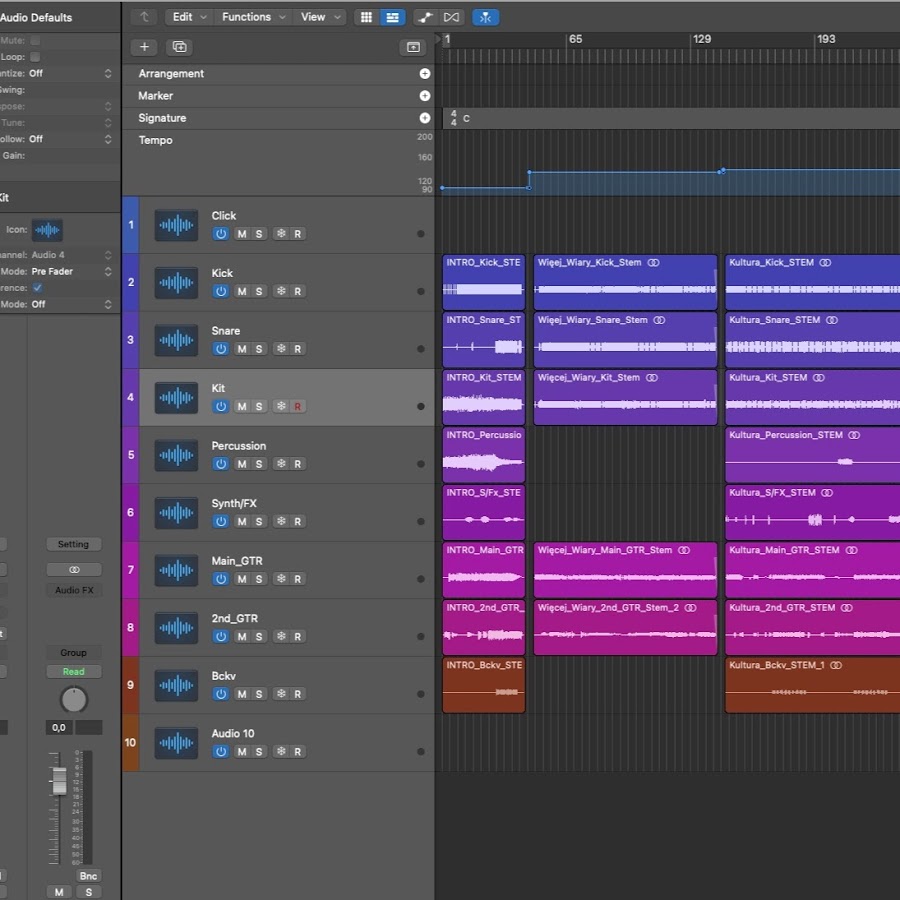
Task: Click the channel strip volume fader
Action: coord(59,781)
